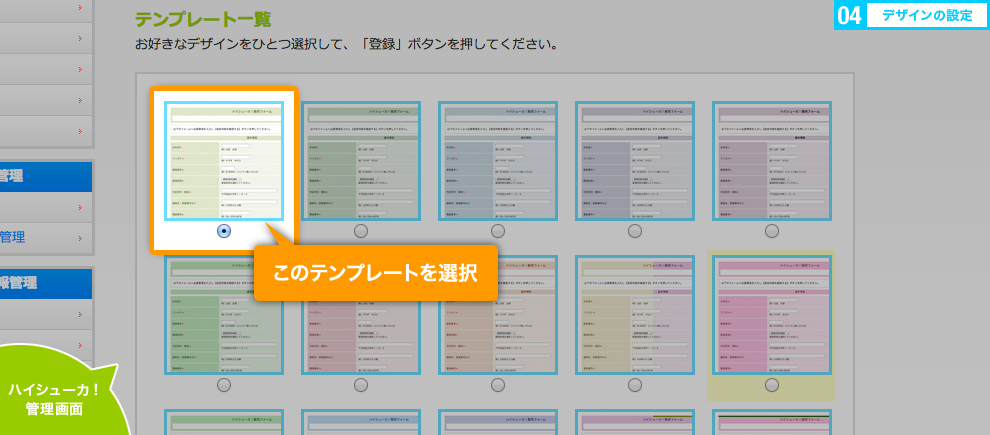Open the blue 管理 link in sidebar

tap(13, 237)
